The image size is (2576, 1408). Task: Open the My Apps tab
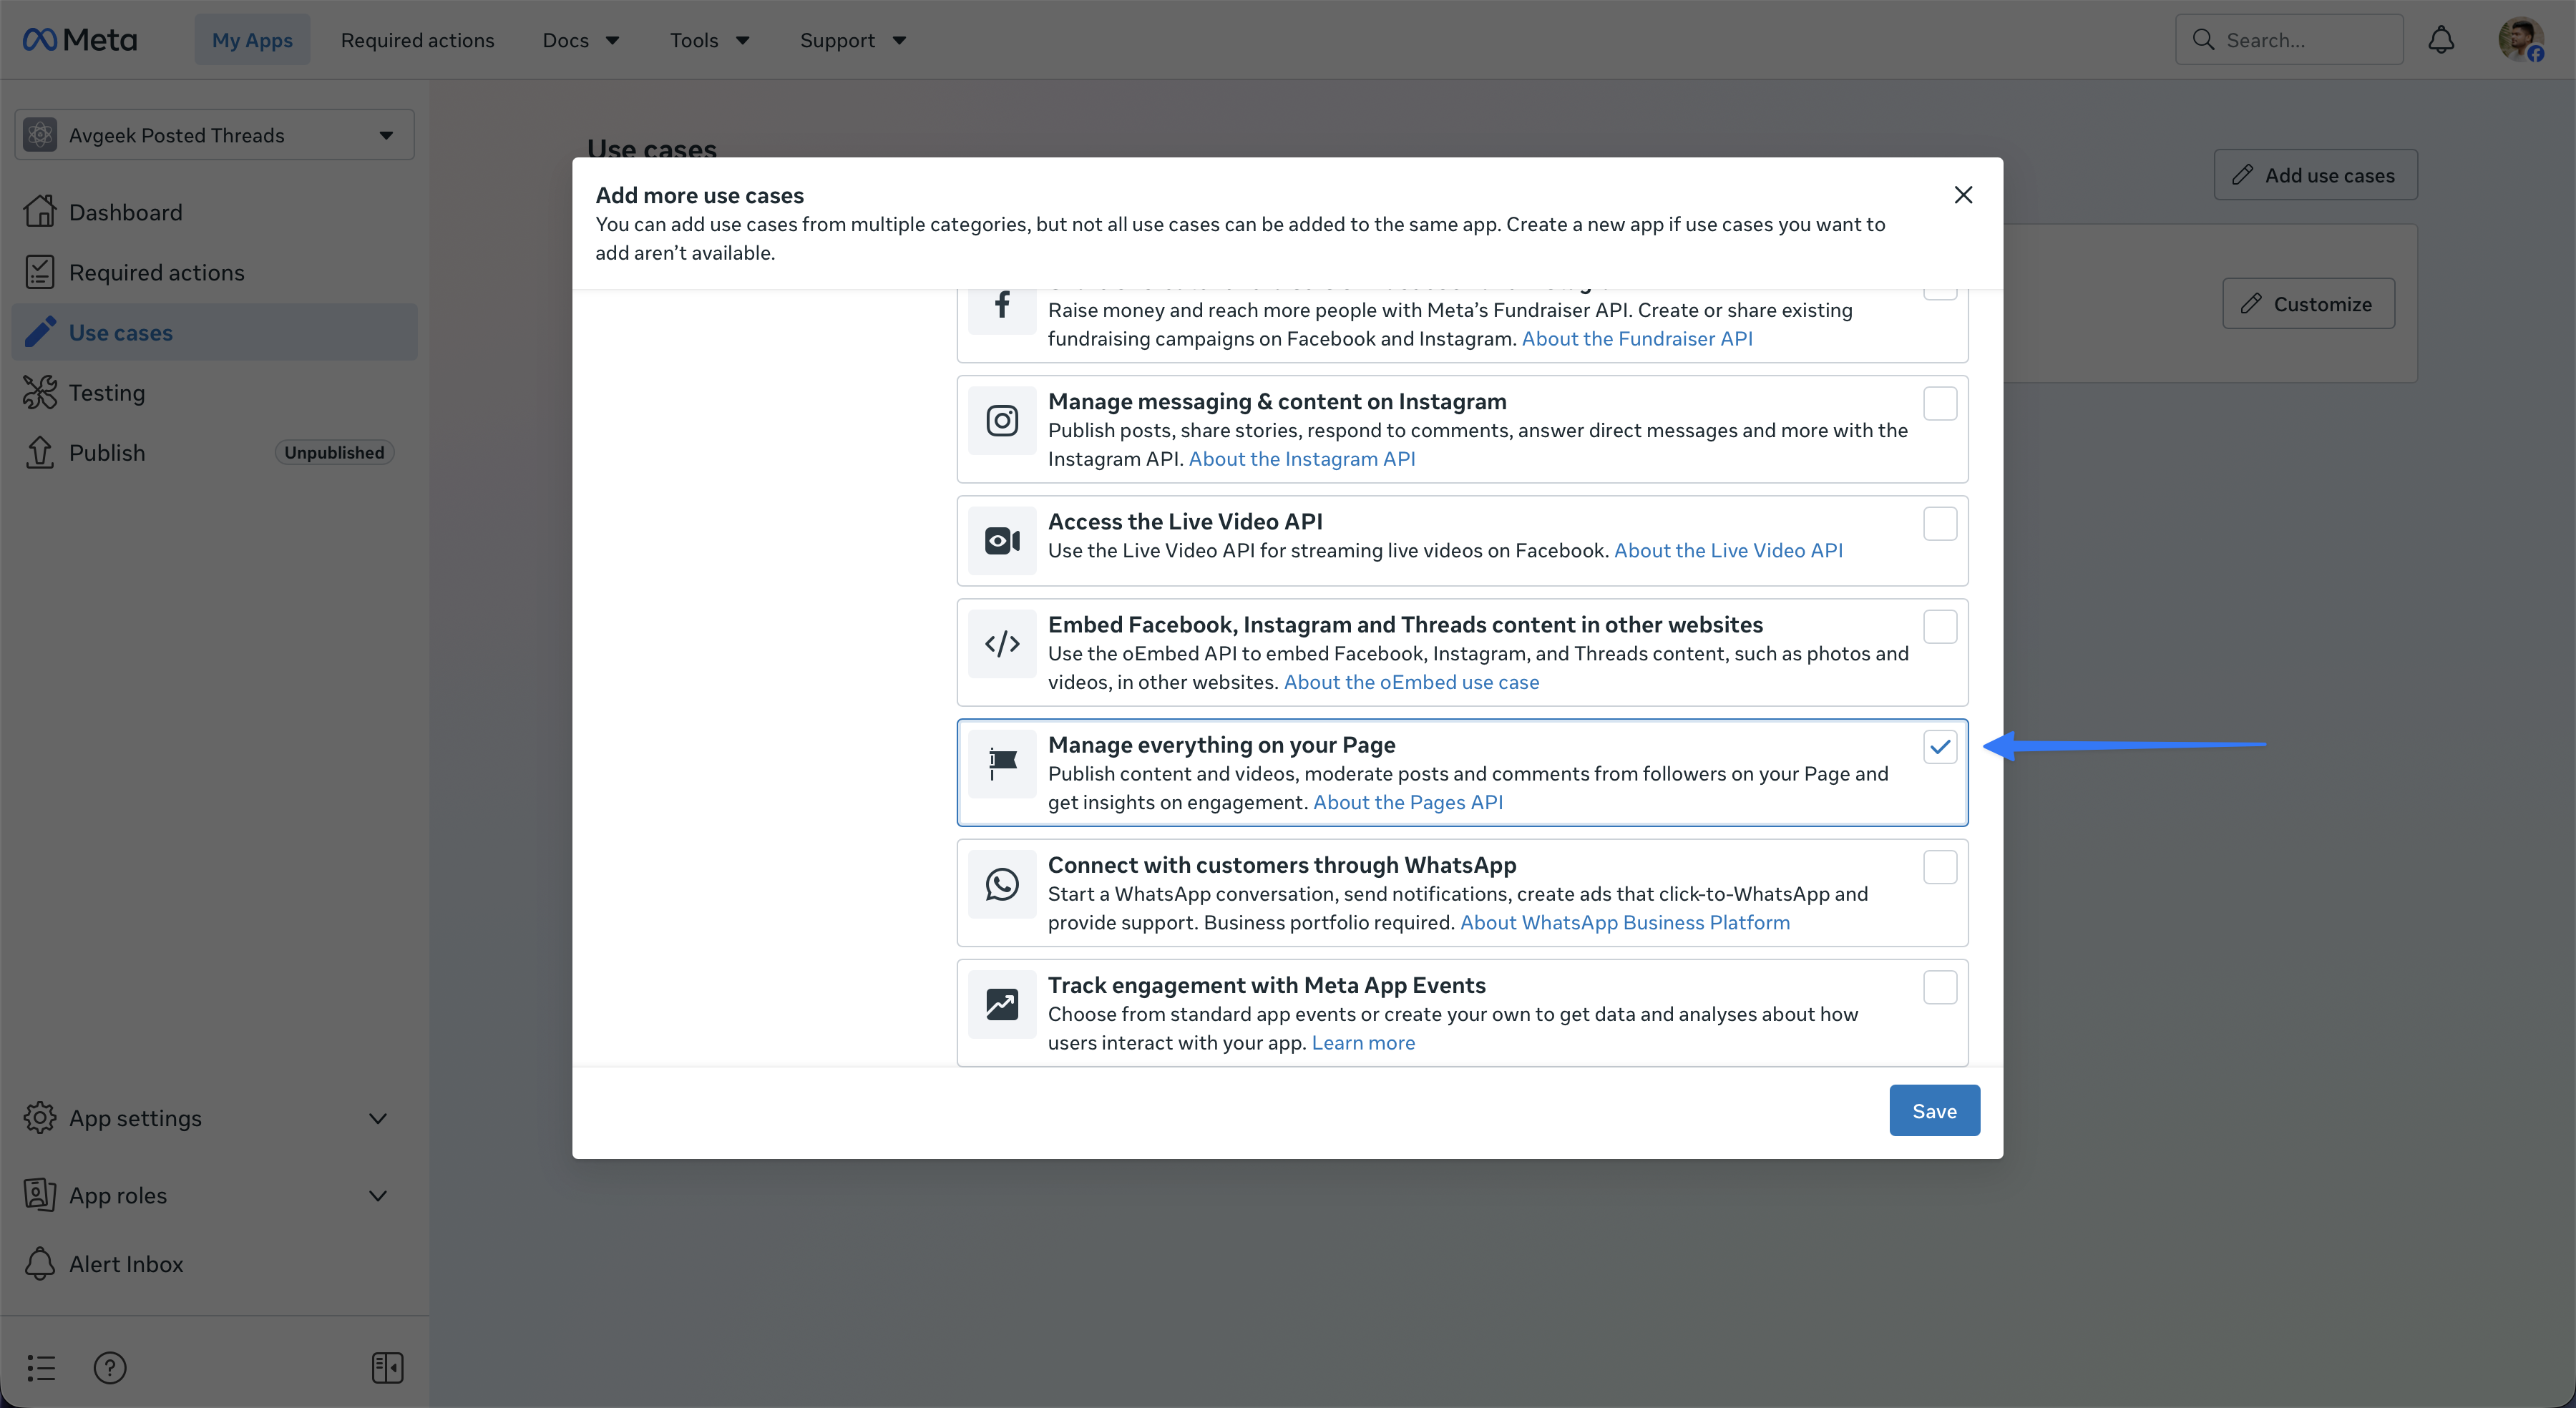point(252,40)
